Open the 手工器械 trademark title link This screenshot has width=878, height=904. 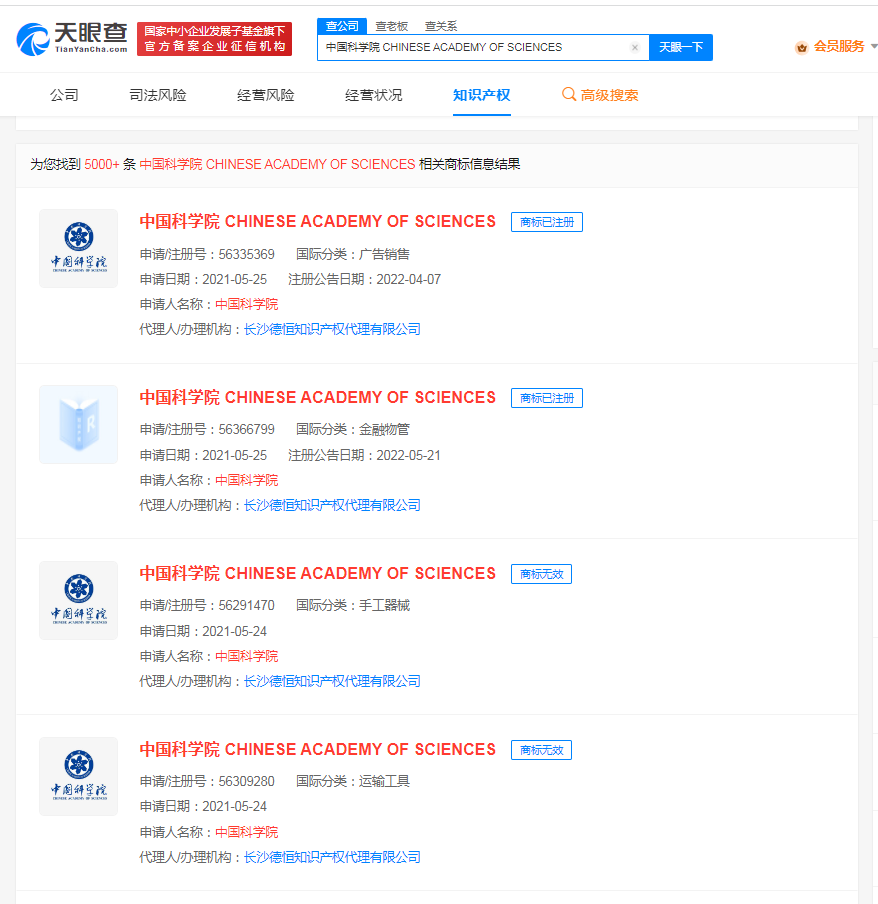point(318,573)
